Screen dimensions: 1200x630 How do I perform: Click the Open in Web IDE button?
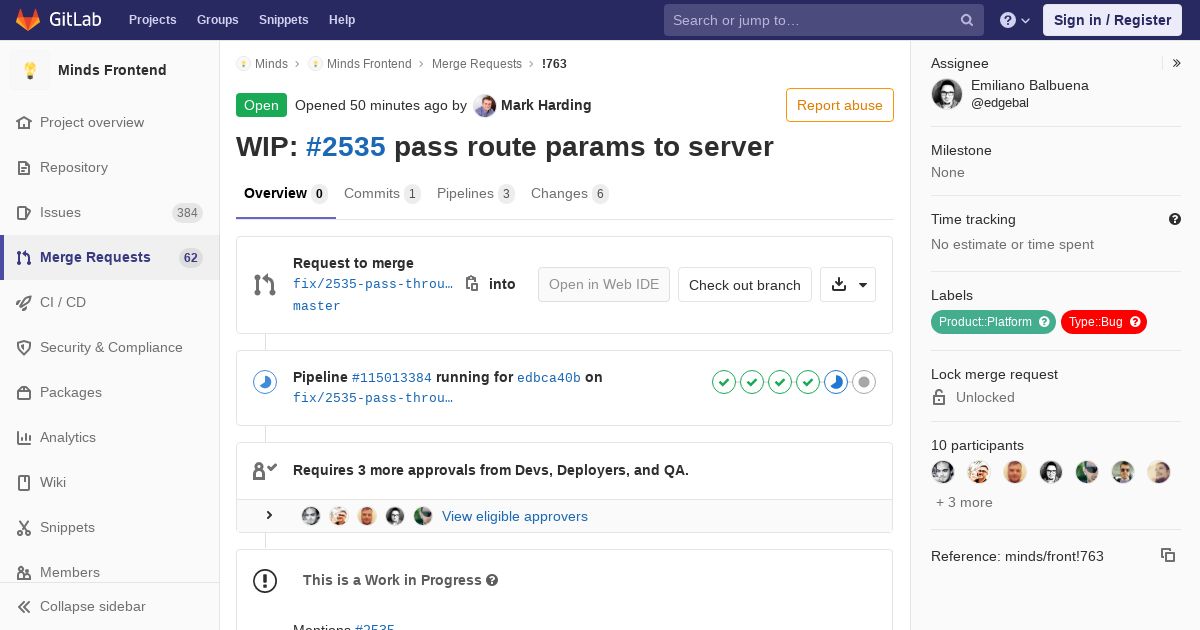tap(604, 285)
